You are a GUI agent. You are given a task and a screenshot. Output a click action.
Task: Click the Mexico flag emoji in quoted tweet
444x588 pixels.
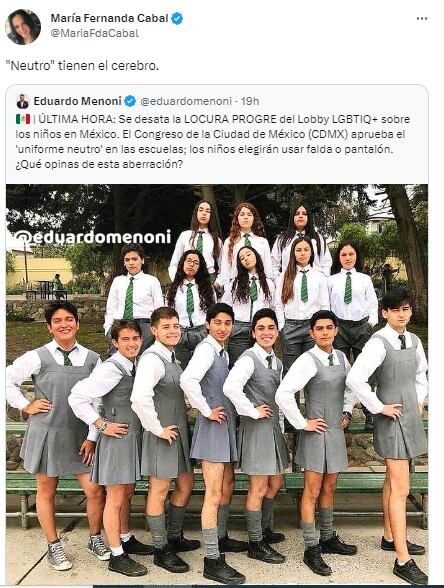tap(23, 119)
